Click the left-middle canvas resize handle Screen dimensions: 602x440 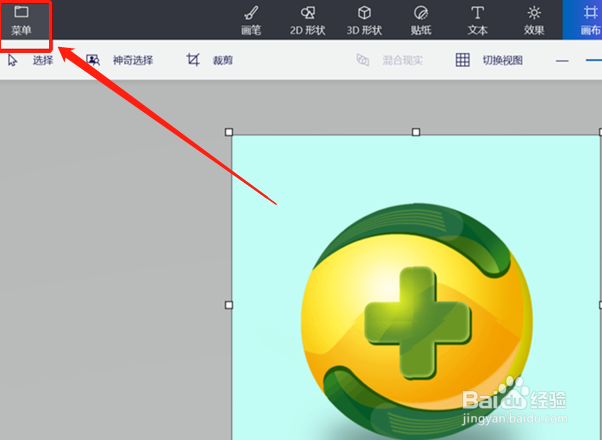pyautogui.click(x=229, y=305)
